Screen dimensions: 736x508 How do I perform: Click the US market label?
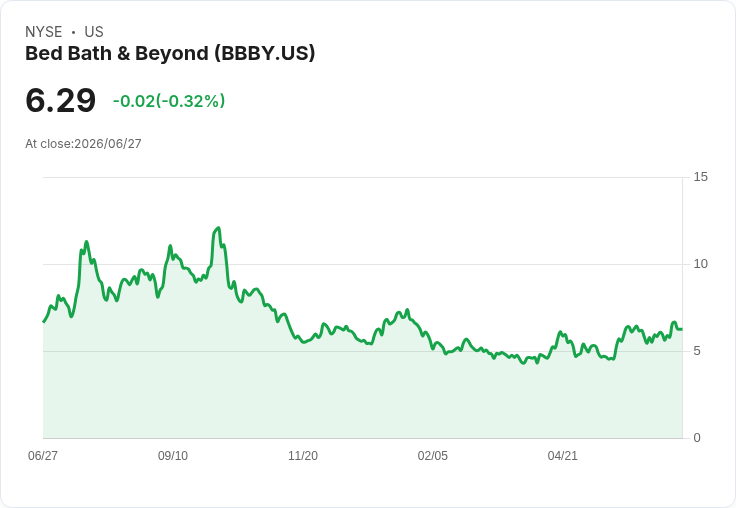[94, 32]
